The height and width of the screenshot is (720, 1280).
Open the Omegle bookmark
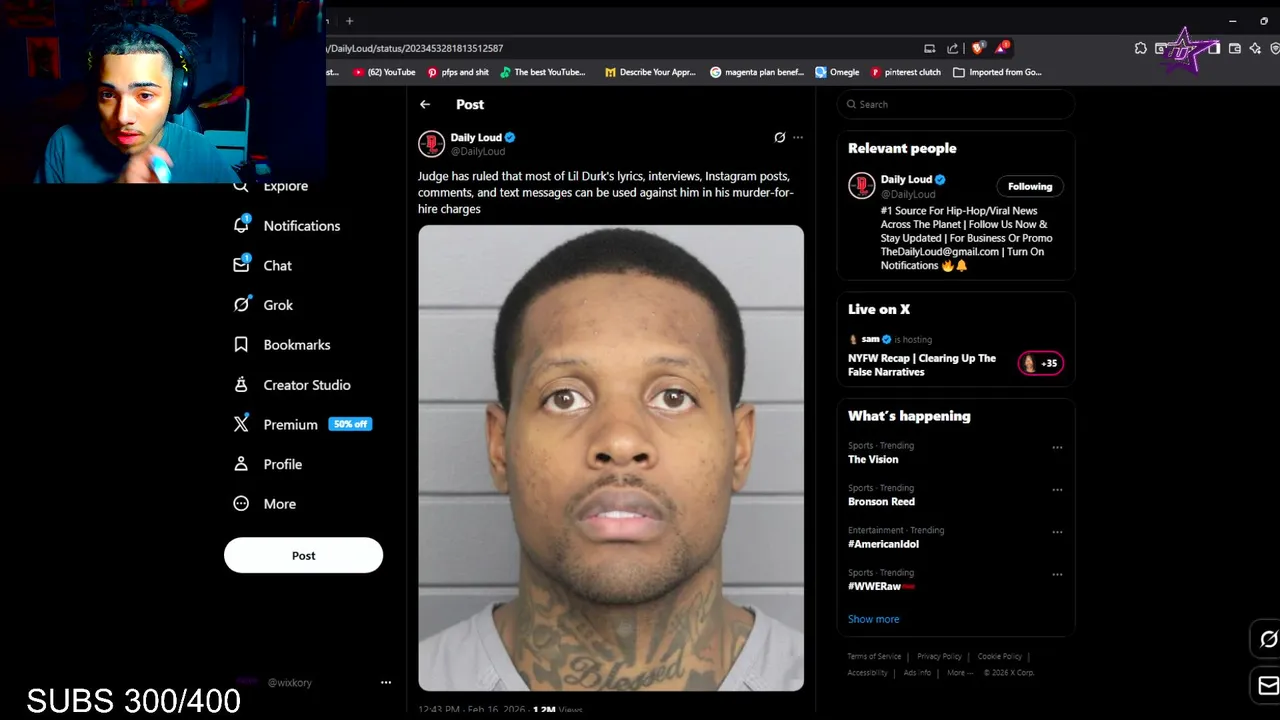(837, 72)
